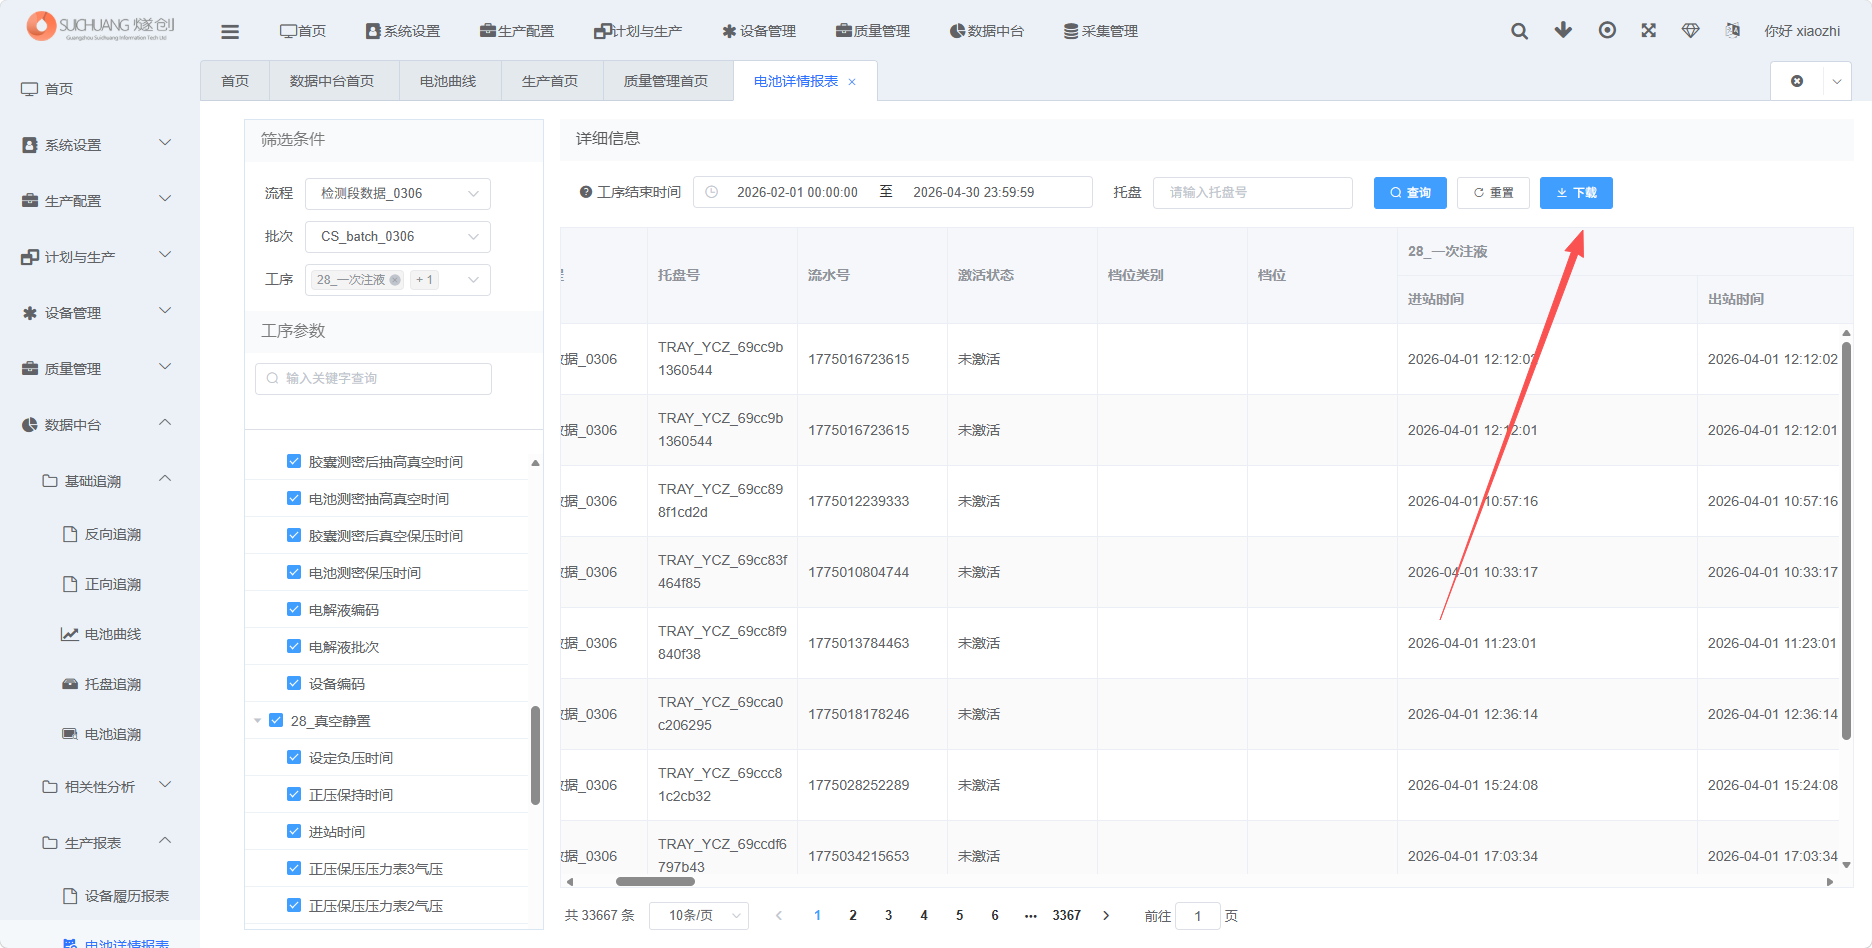Focus the 托盘 number input field
The width and height of the screenshot is (1872, 948).
tap(1252, 192)
